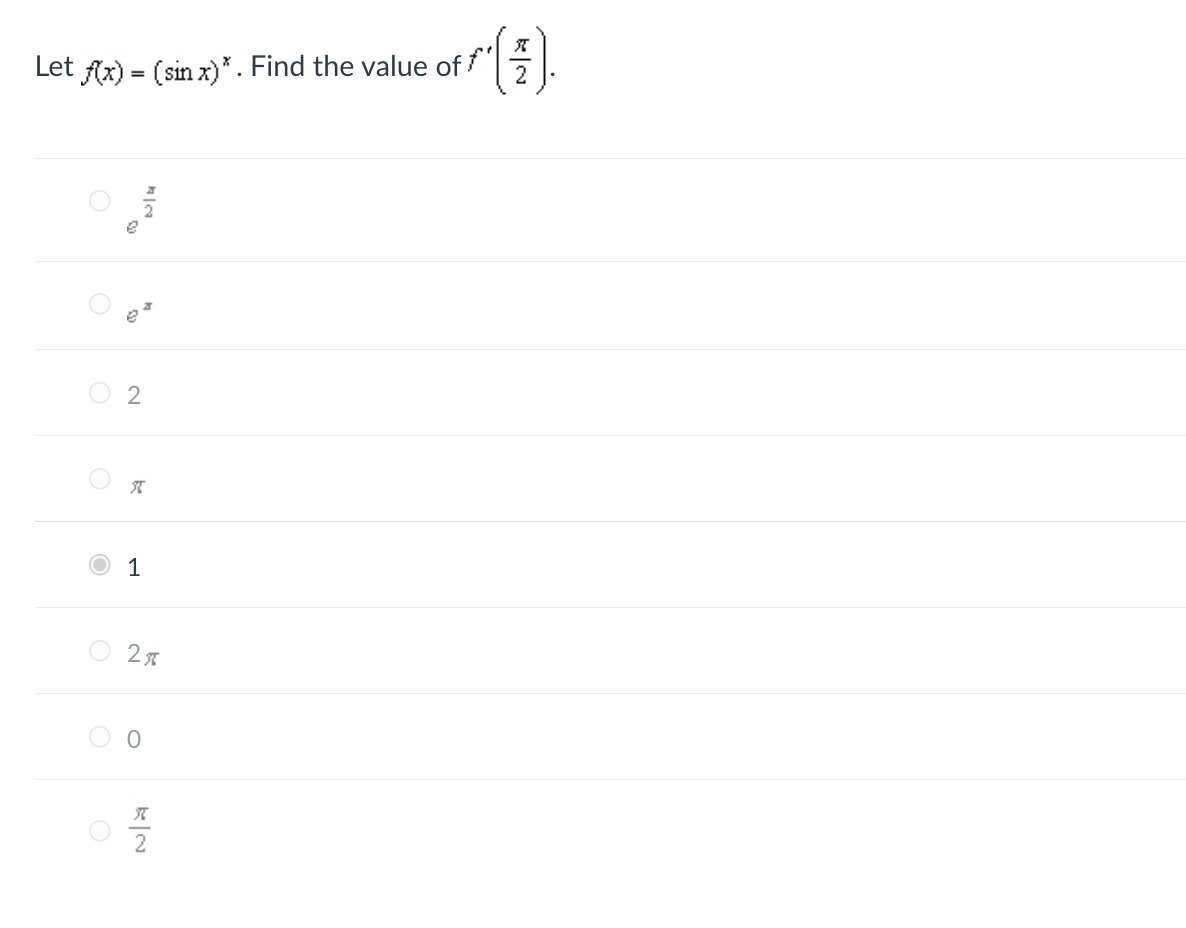Select the answer option π
1186x928 pixels.
pyautogui.click(x=100, y=478)
